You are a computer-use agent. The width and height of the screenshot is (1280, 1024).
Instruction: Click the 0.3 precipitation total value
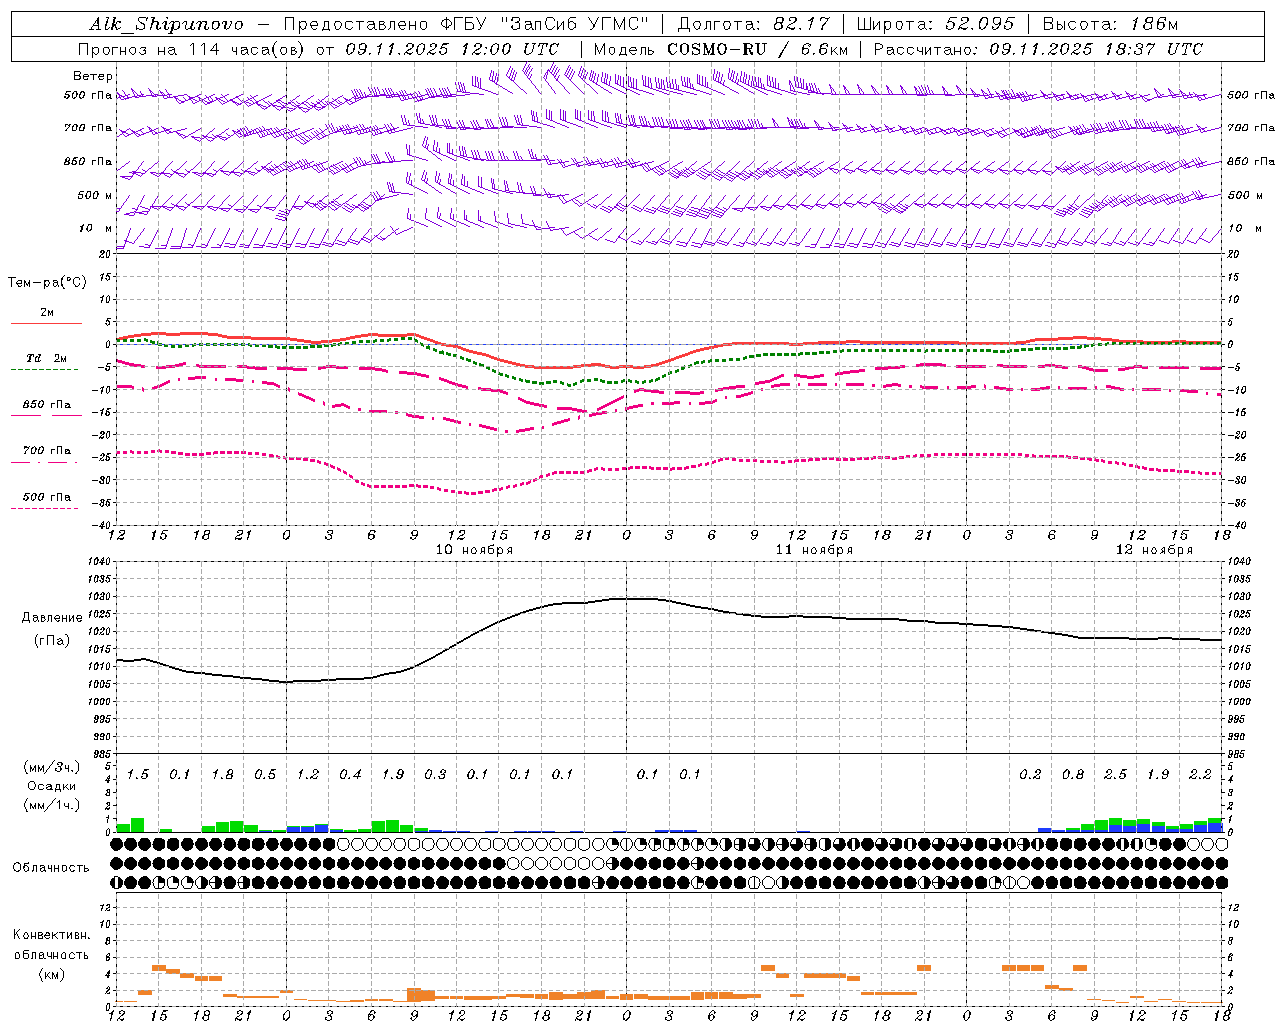coord(435,774)
